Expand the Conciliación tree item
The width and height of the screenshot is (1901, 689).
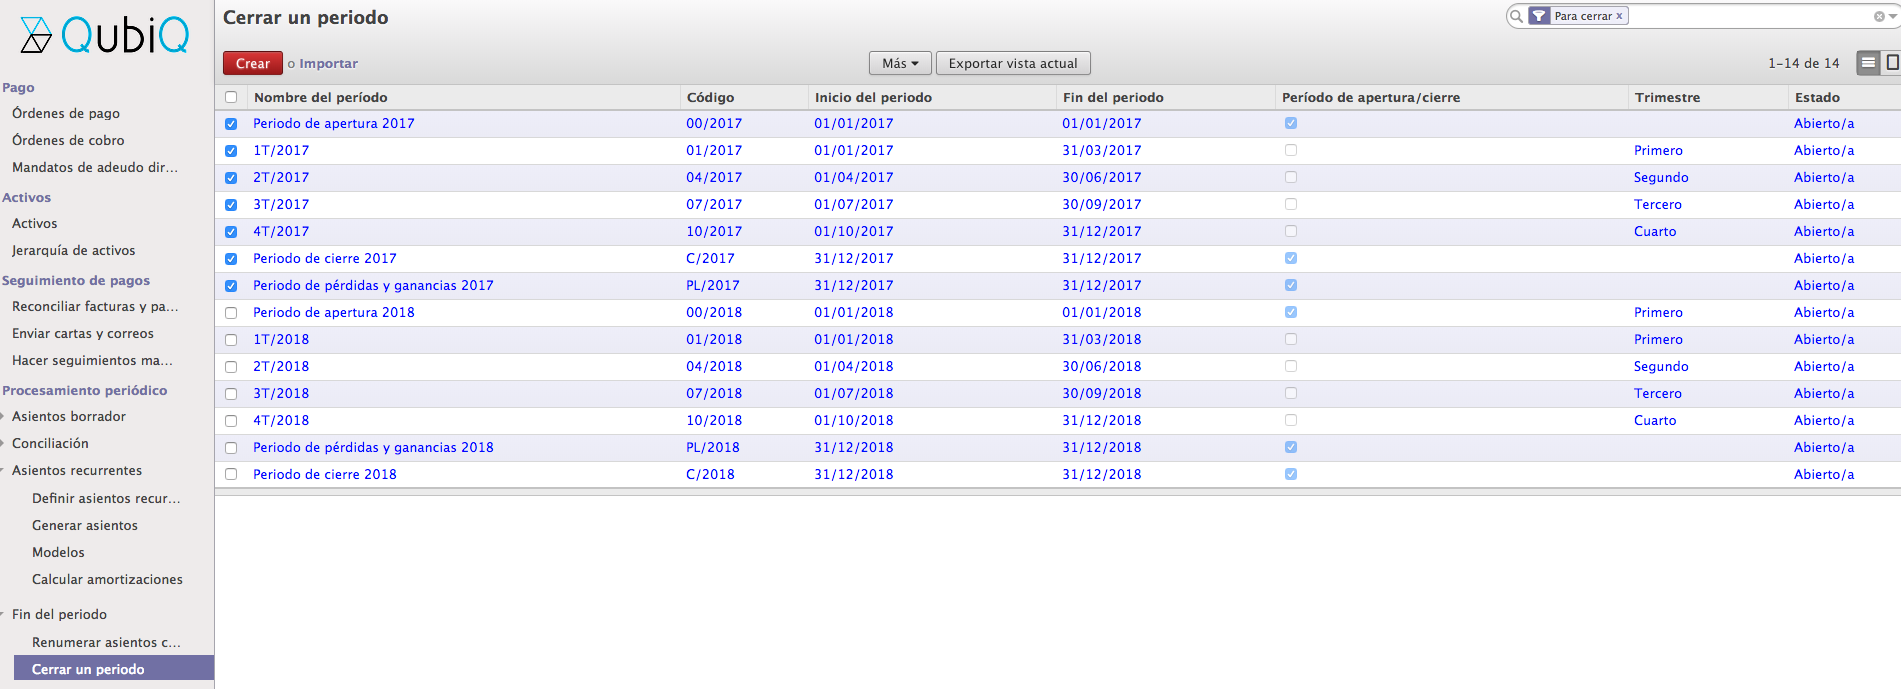[4, 443]
